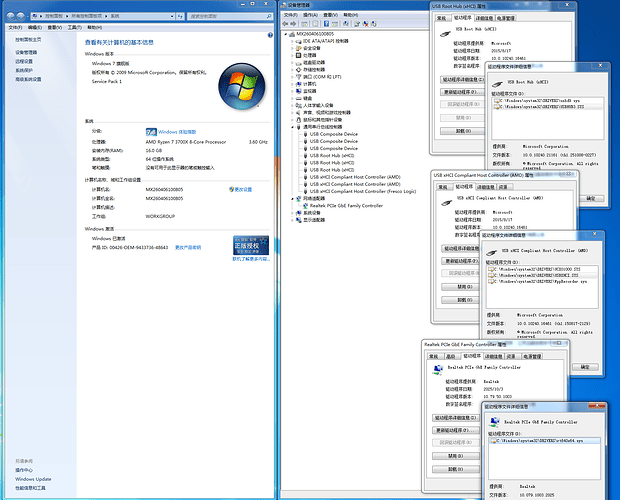Click the 处理器 category icon
This screenshot has width=620, height=500.
point(299,55)
